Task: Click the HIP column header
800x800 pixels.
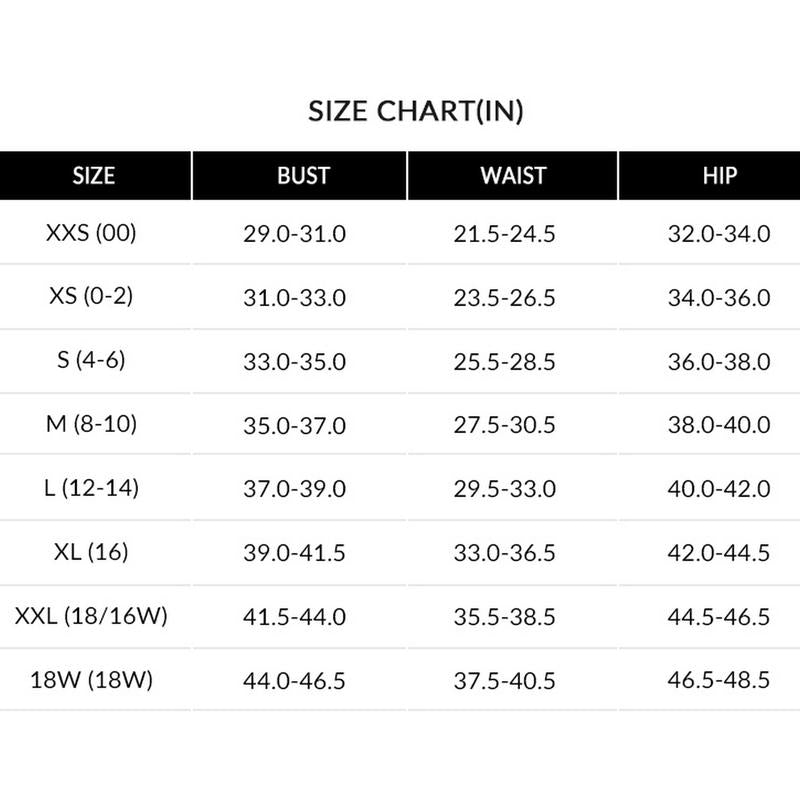Action: (719, 176)
